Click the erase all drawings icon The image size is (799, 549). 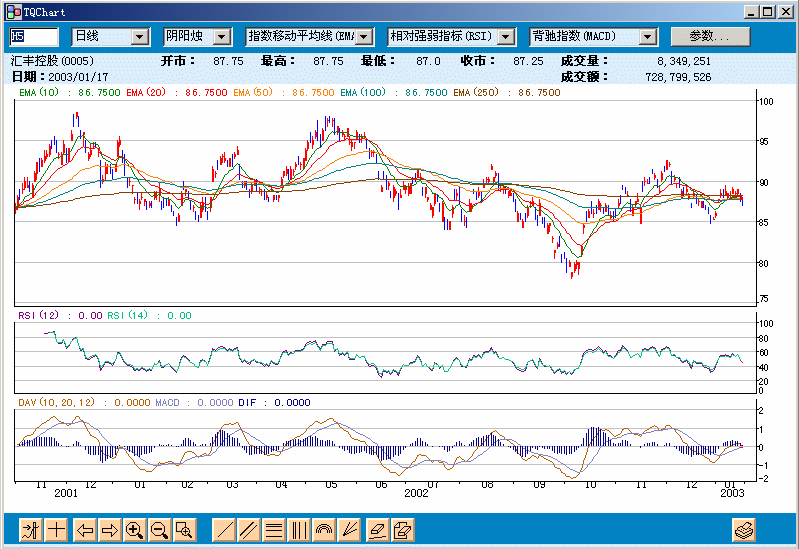(403, 530)
